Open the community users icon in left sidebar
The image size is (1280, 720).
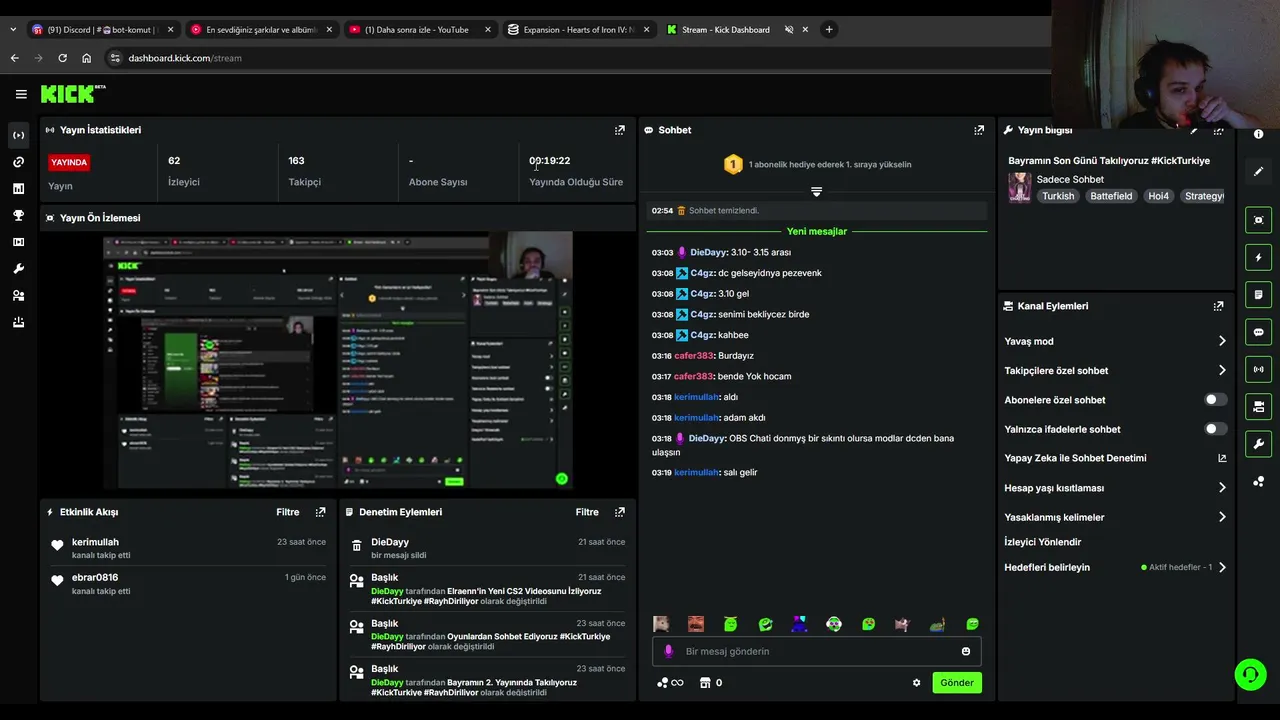tap(18, 296)
